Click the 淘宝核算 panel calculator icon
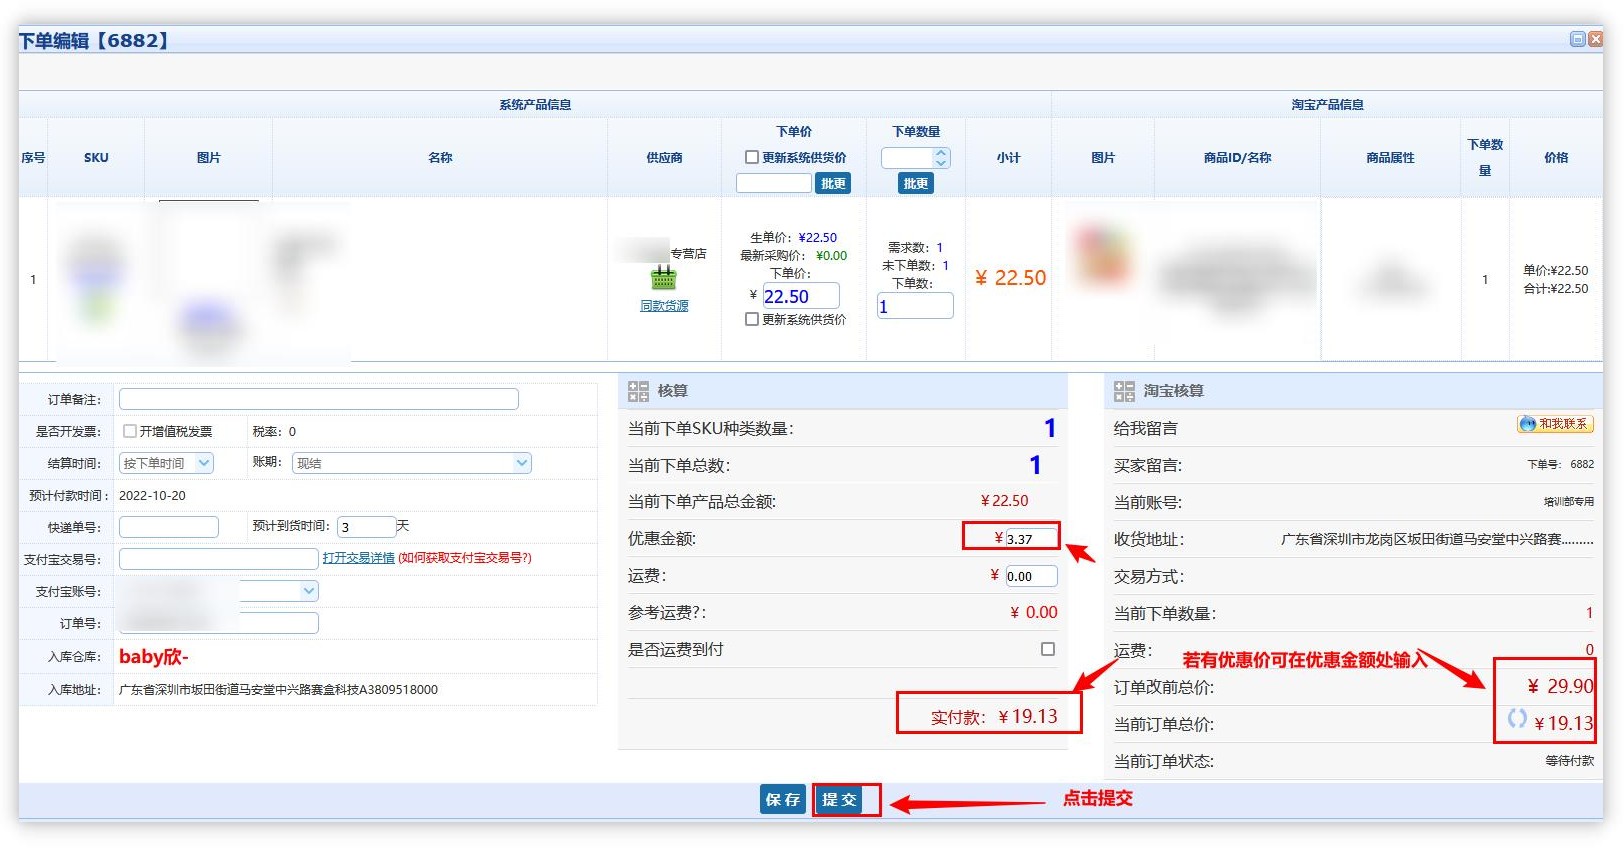Image resolution: width=1624 pixels, height=848 pixels. [x=1124, y=391]
